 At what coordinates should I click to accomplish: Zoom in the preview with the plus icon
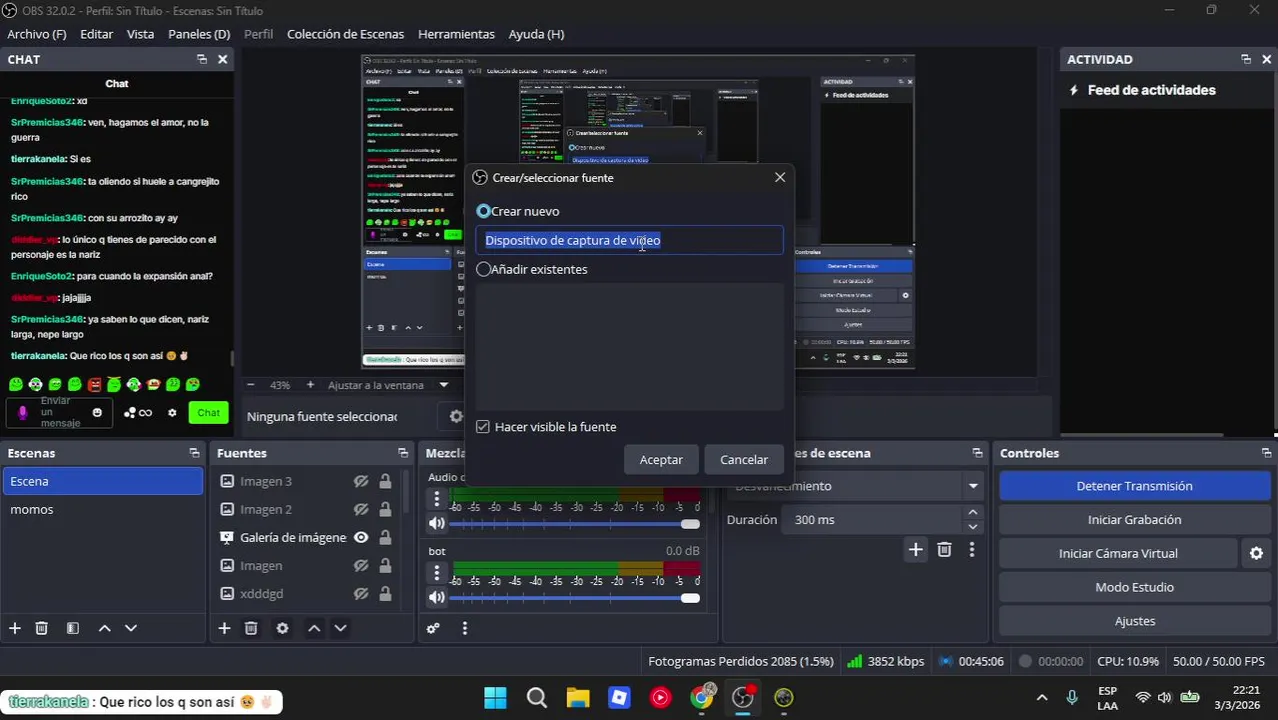click(310, 384)
